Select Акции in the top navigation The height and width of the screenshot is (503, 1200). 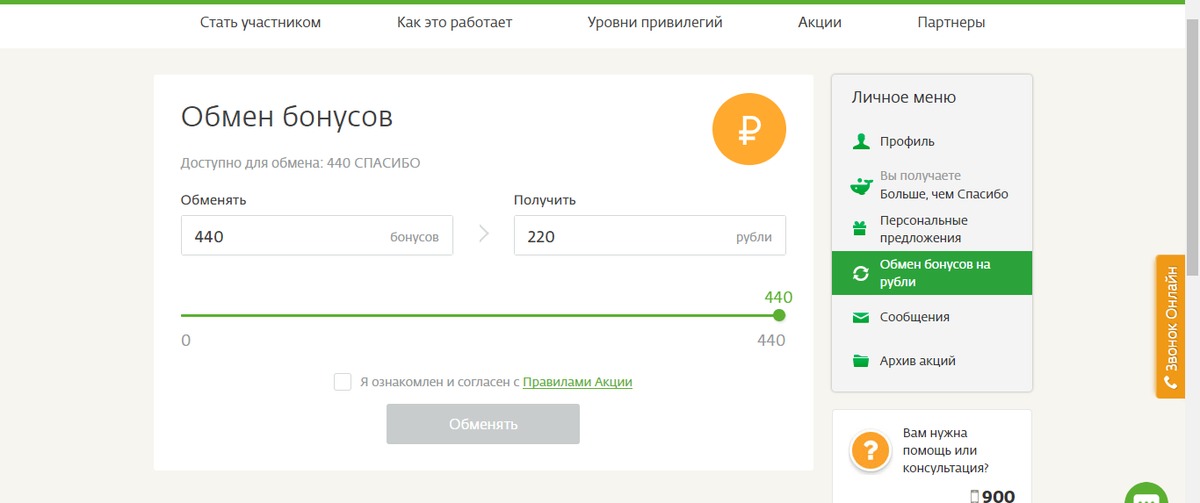[819, 22]
